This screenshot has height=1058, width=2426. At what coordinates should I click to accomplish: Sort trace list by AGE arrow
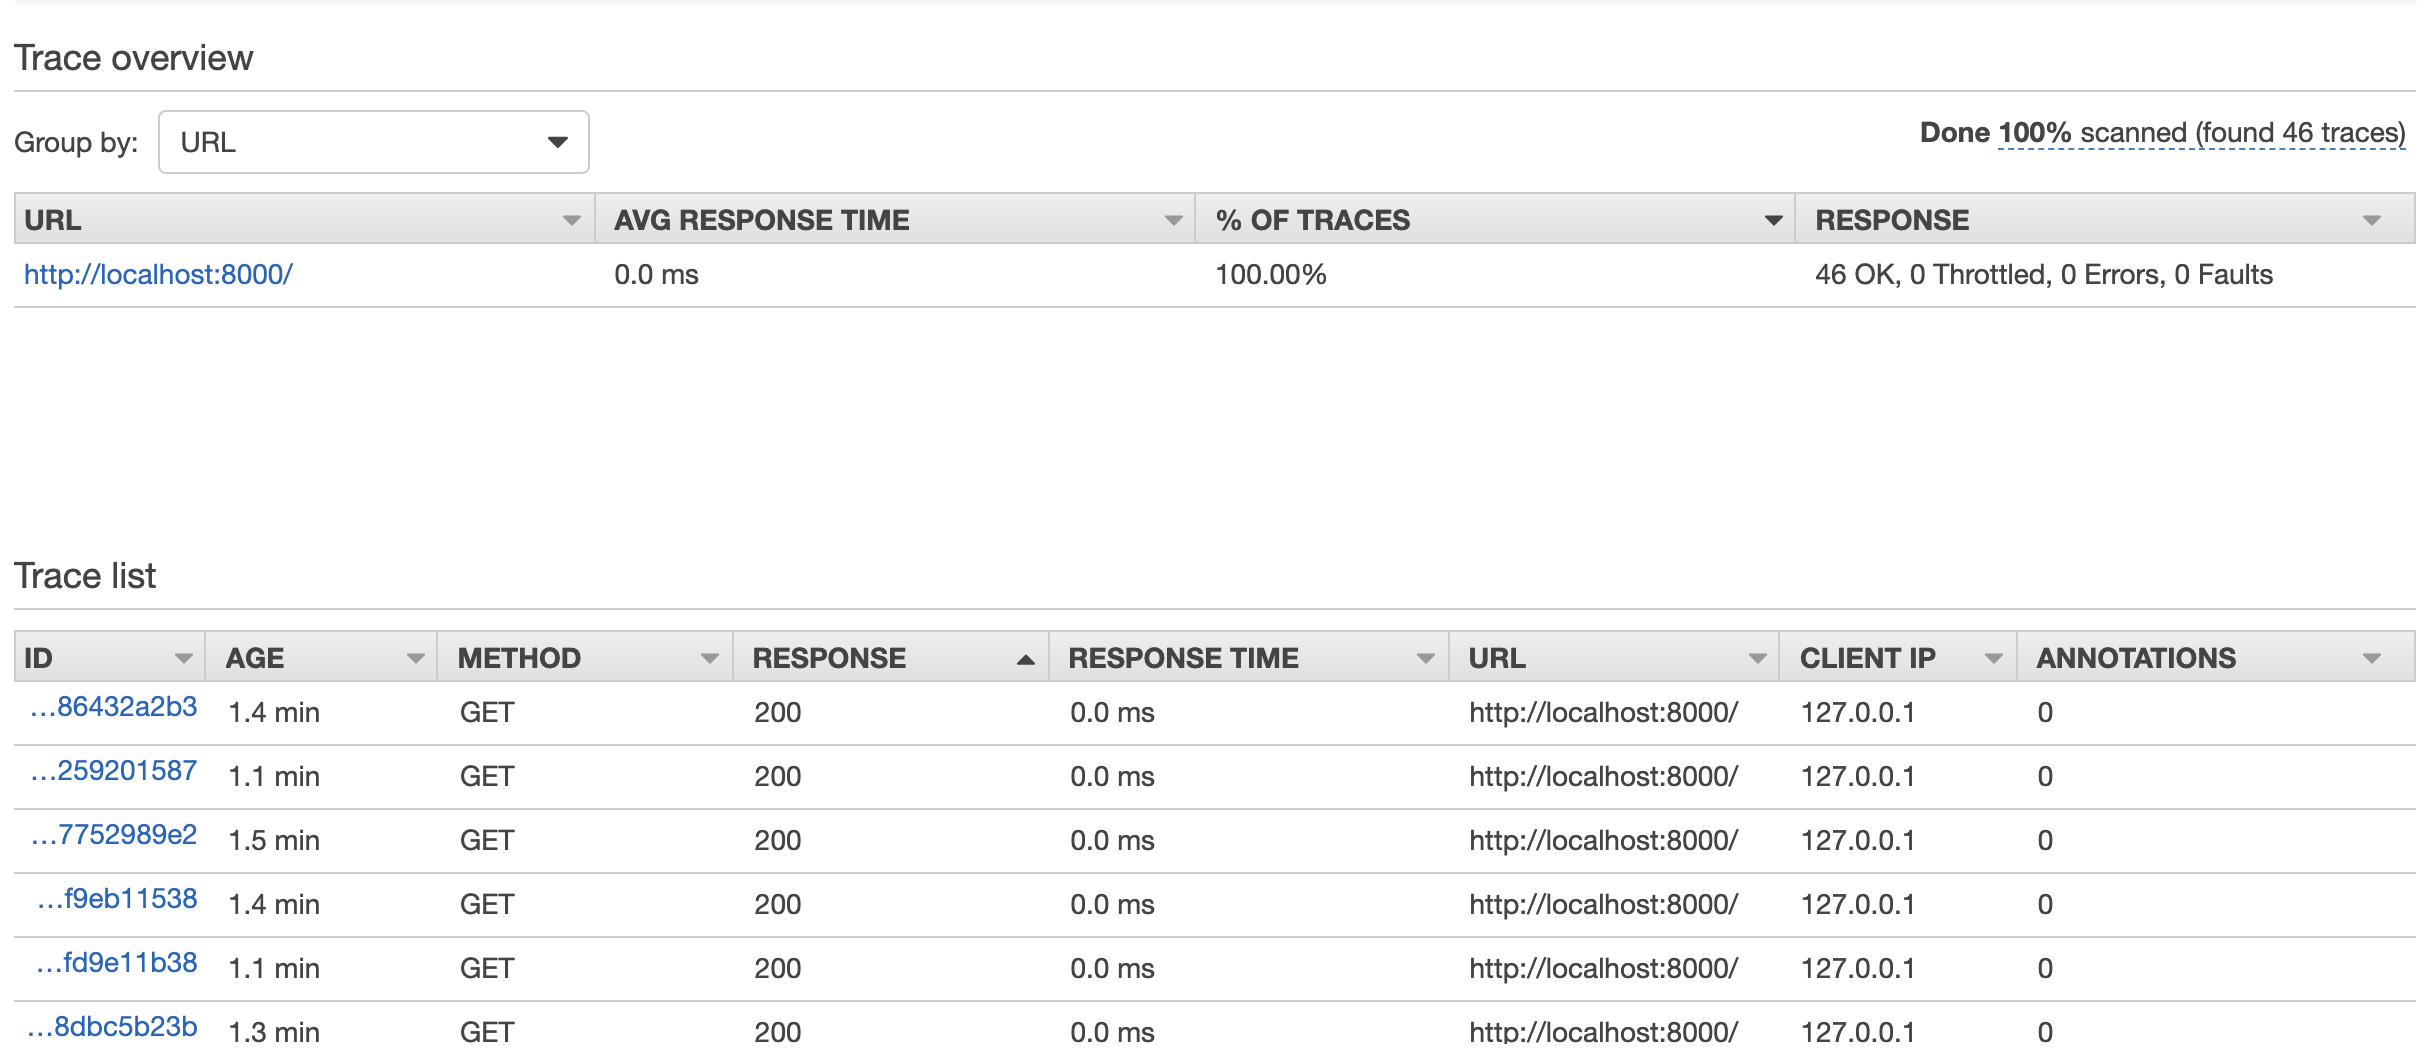(415, 658)
